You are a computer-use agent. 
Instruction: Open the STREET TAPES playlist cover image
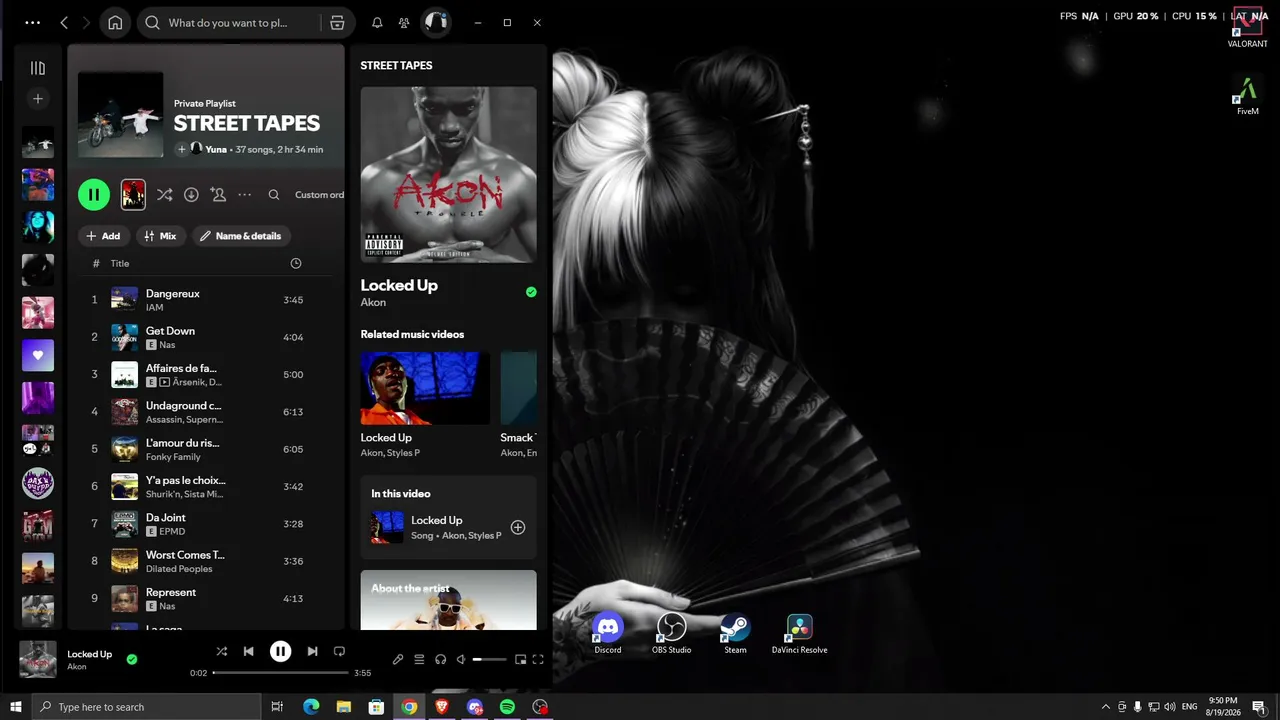121,115
